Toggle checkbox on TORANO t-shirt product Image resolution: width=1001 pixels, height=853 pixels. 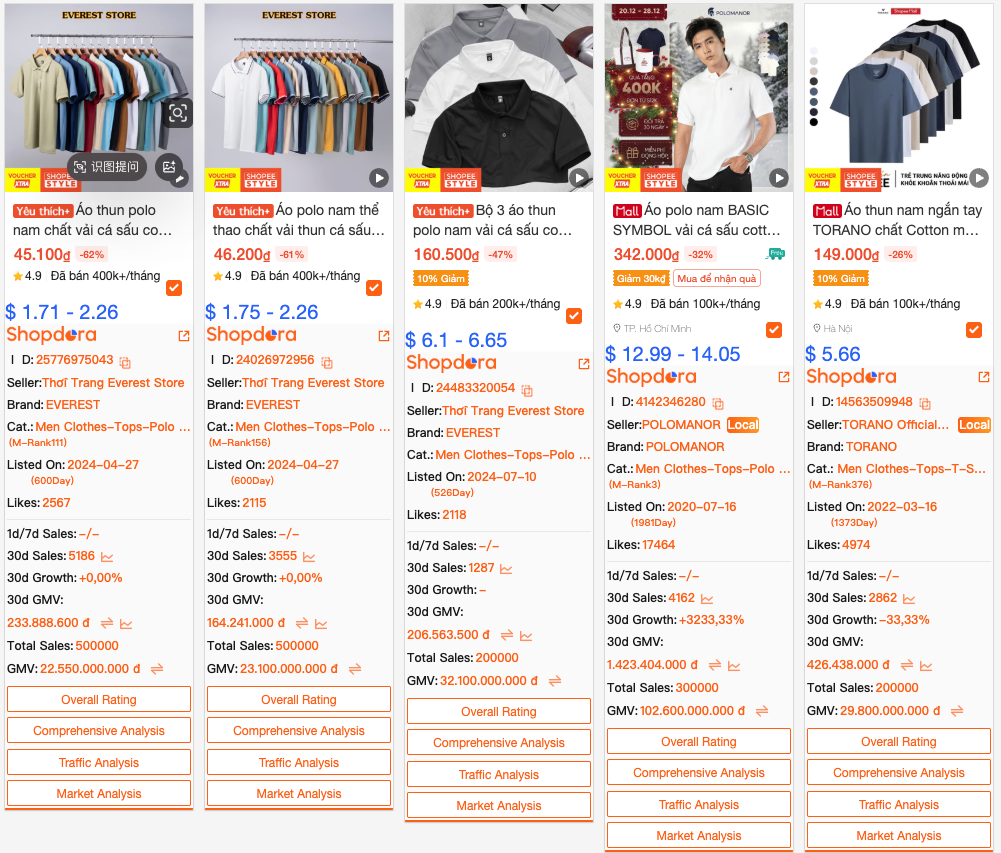[974, 330]
